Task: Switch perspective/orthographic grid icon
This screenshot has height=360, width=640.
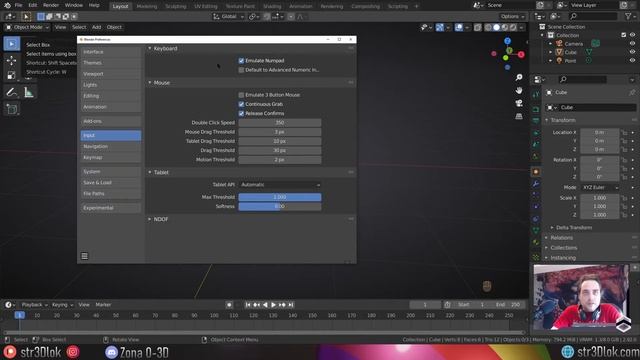Action: [519, 116]
